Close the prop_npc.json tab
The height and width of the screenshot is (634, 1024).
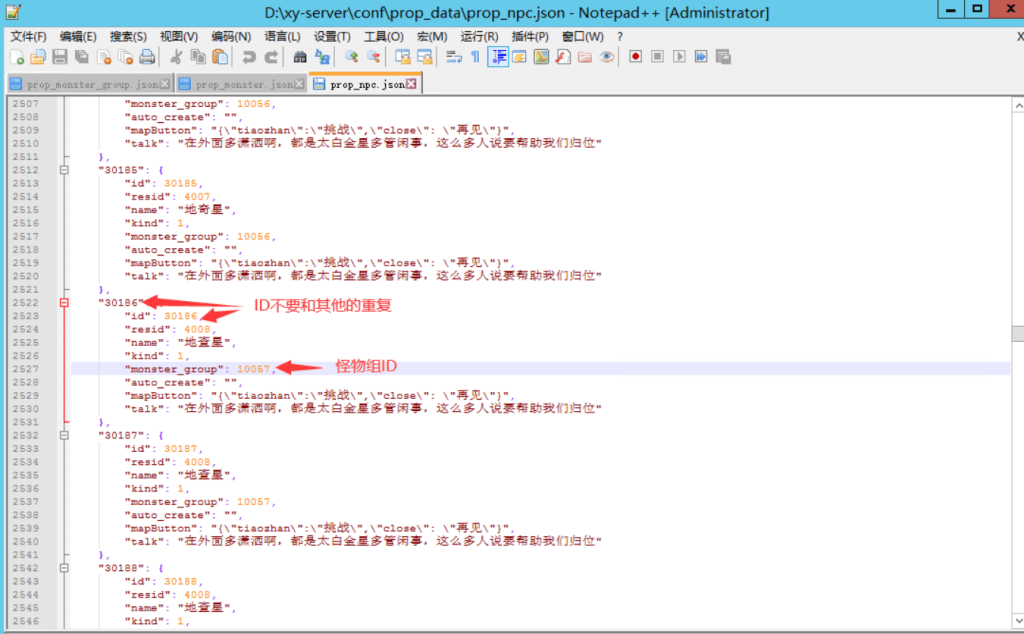coord(411,85)
